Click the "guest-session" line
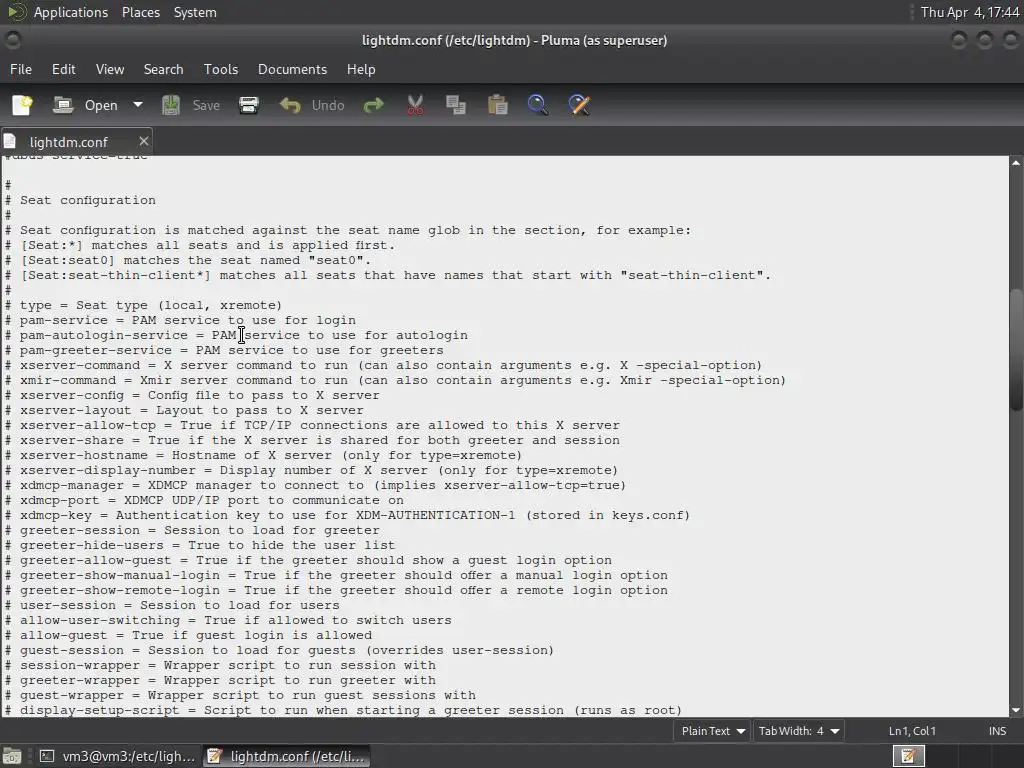The height and width of the screenshot is (768, 1024). tap(280, 651)
